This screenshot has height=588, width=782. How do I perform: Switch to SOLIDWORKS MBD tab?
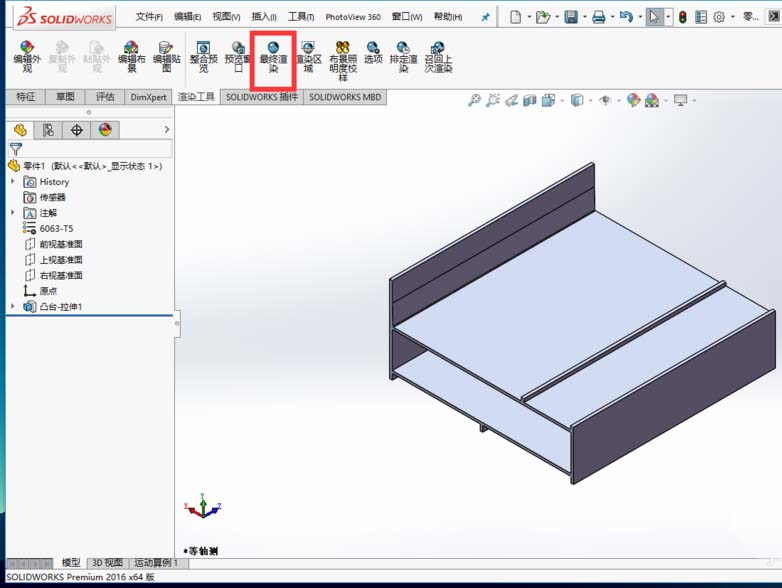coord(345,97)
